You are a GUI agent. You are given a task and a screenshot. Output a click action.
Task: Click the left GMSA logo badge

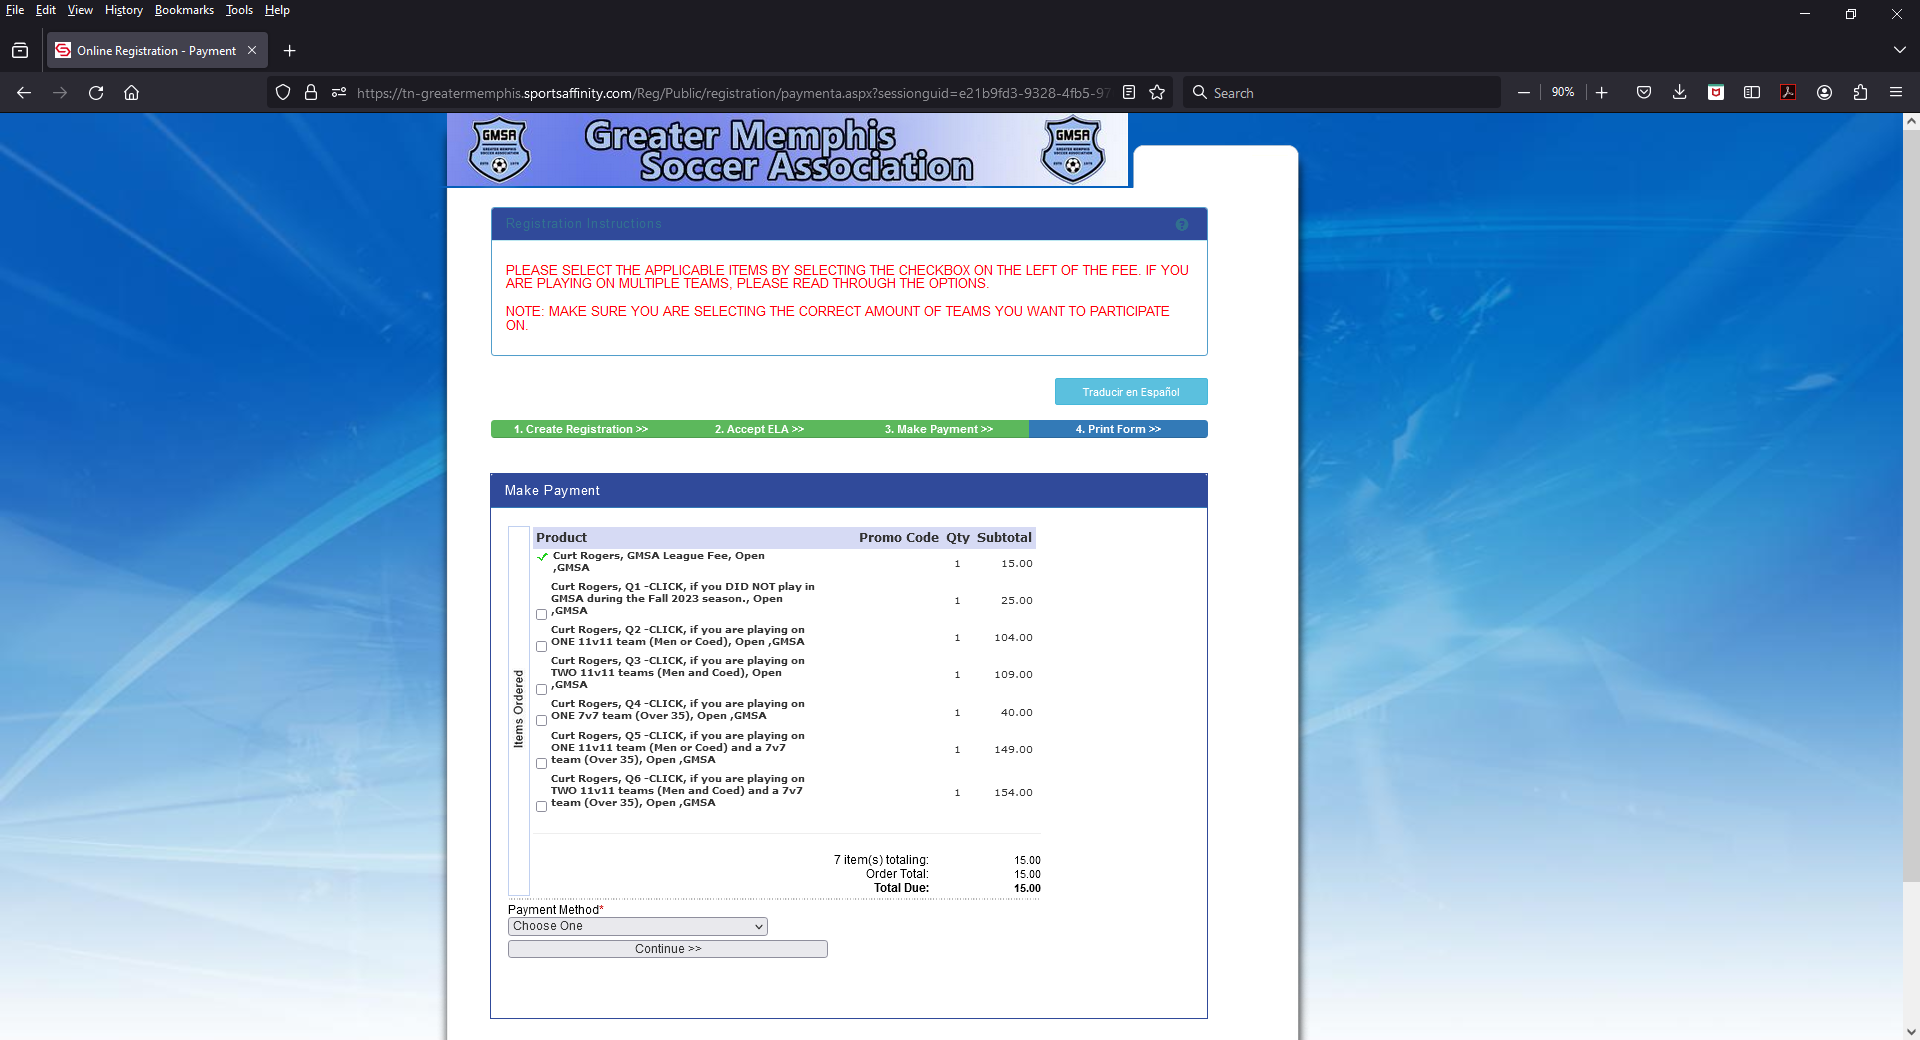point(499,151)
